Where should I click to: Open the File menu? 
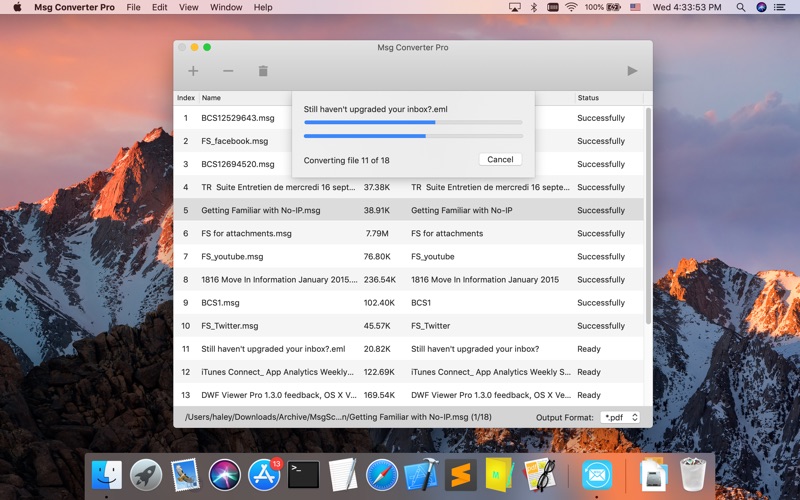click(133, 7)
